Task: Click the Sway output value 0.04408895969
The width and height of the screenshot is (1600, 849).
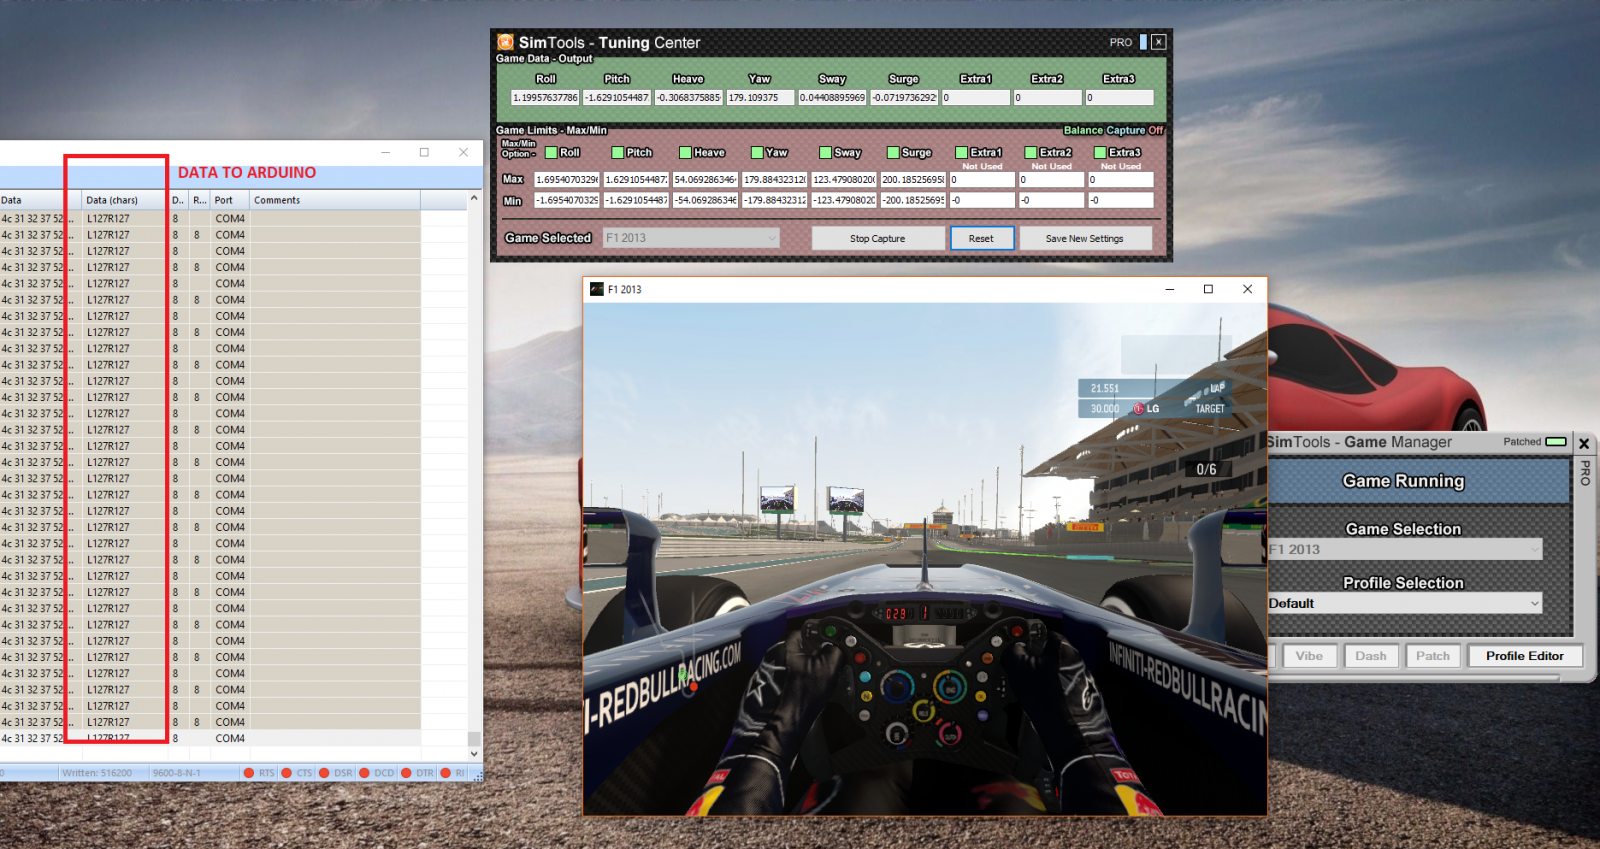Action: click(832, 98)
